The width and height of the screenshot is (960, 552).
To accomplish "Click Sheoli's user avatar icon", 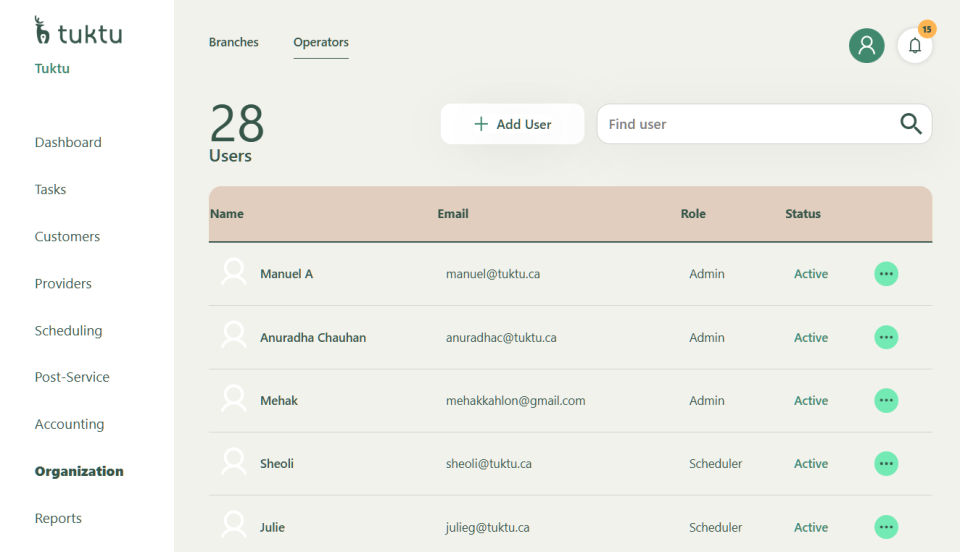I will [x=234, y=463].
